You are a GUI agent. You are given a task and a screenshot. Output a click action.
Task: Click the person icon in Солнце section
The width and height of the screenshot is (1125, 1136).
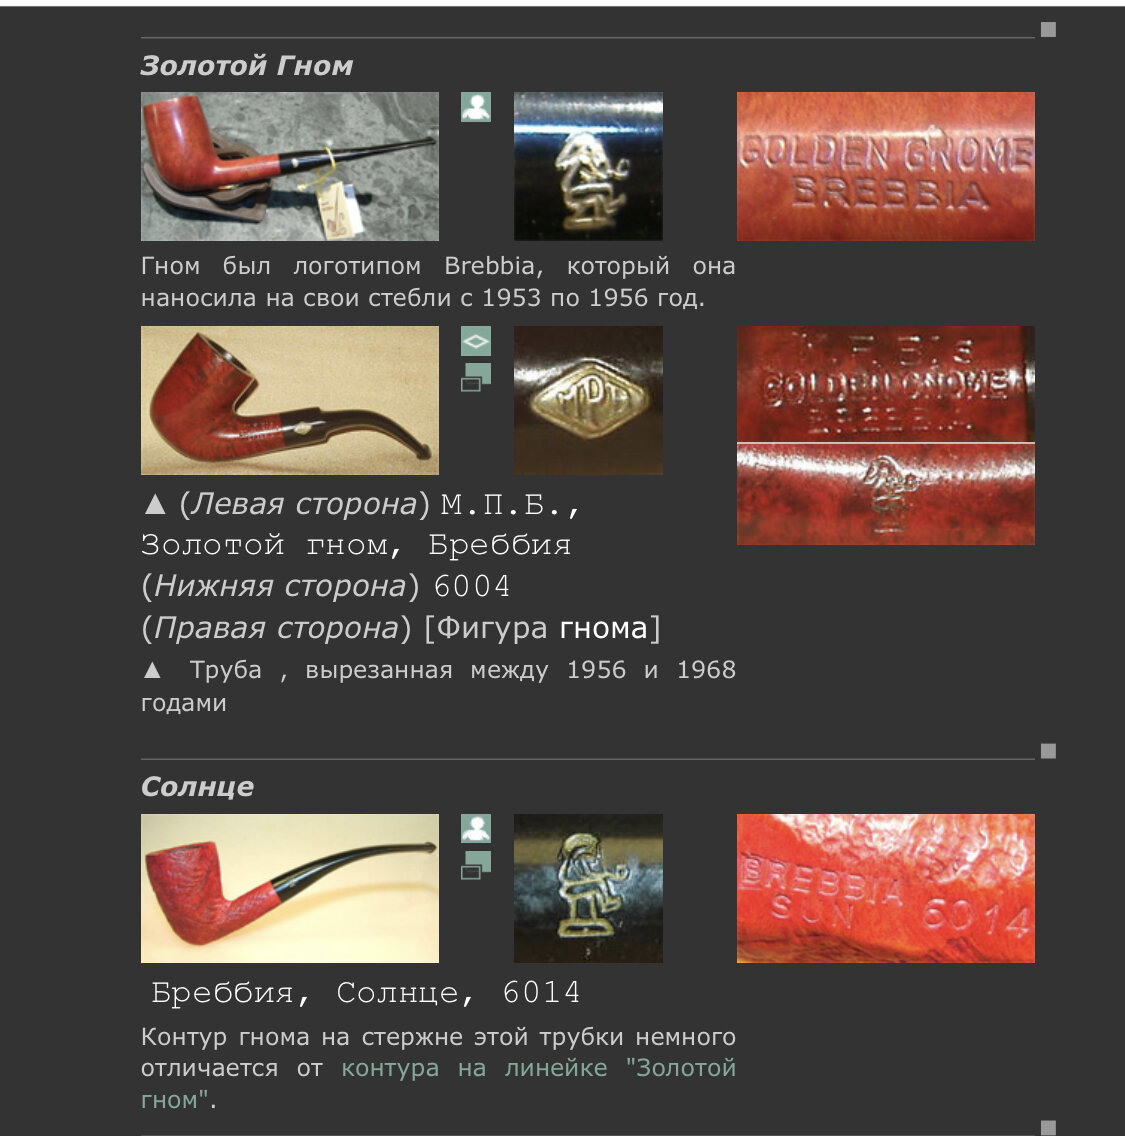[x=476, y=829]
